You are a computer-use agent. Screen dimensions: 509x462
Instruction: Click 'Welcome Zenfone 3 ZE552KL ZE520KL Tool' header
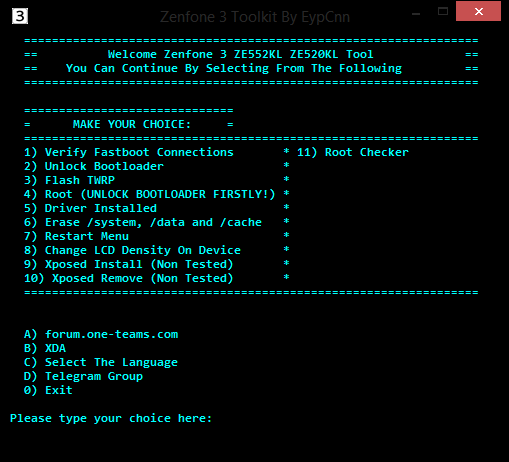point(240,54)
